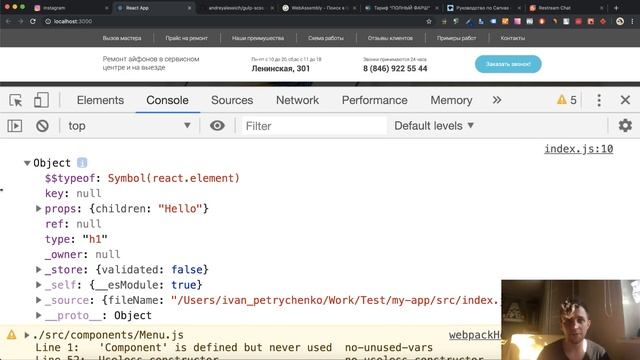This screenshot has width=640, height=360.
Task: Select the 'key: null' property row
Action: [73, 193]
